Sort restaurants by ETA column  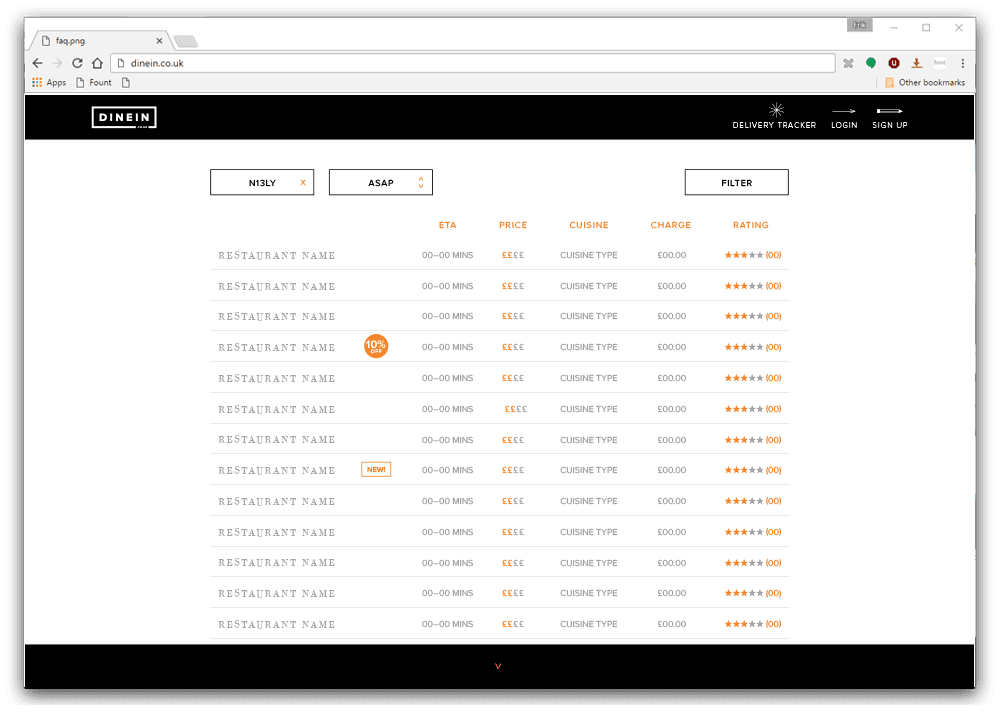click(447, 225)
